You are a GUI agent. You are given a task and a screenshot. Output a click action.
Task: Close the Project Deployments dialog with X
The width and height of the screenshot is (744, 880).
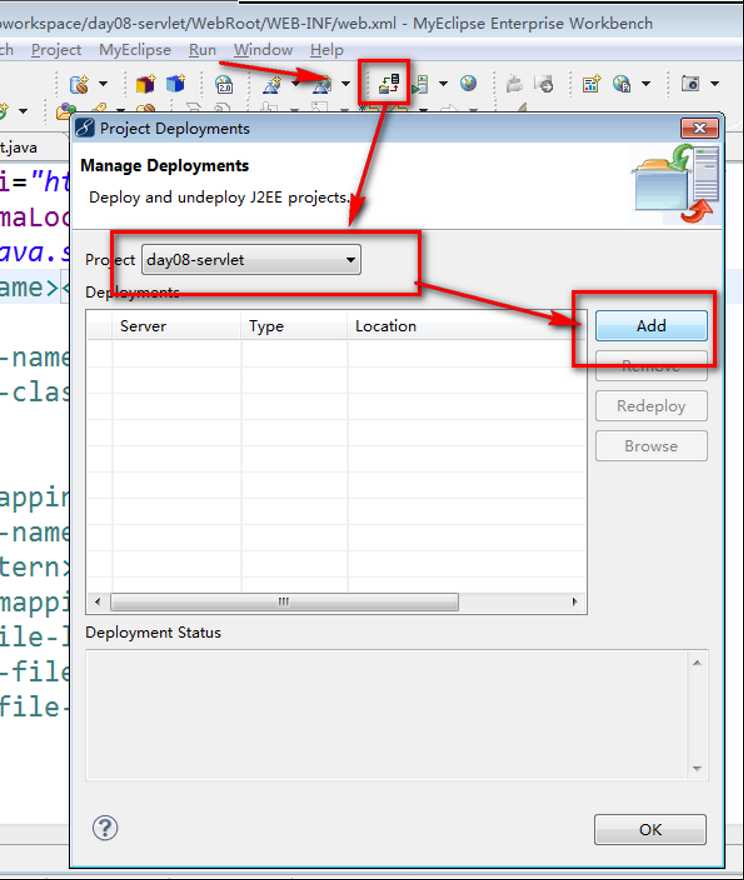coord(699,128)
